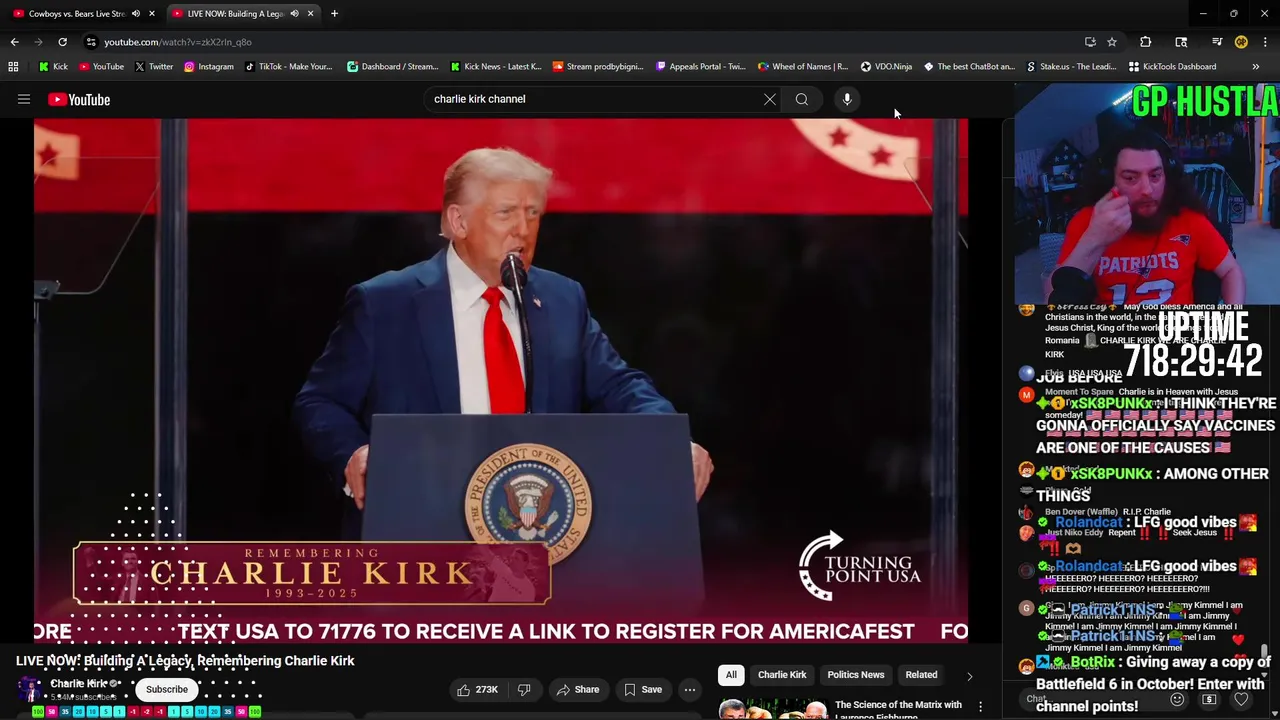Image resolution: width=1280 pixels, height=720 pixels.
Task: Mute the LIVE NOW tab audio icon
Action: click(x=294, y=13)
